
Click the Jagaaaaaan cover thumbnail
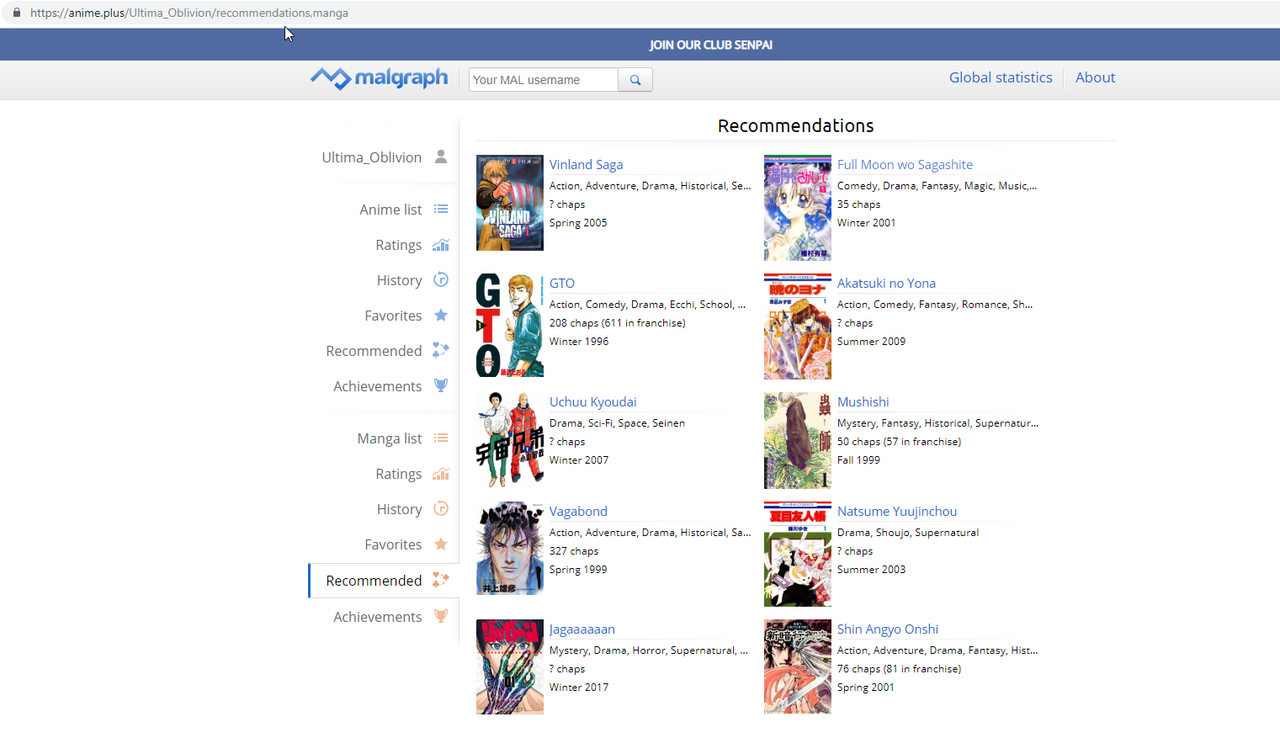(x=510, y=667)
